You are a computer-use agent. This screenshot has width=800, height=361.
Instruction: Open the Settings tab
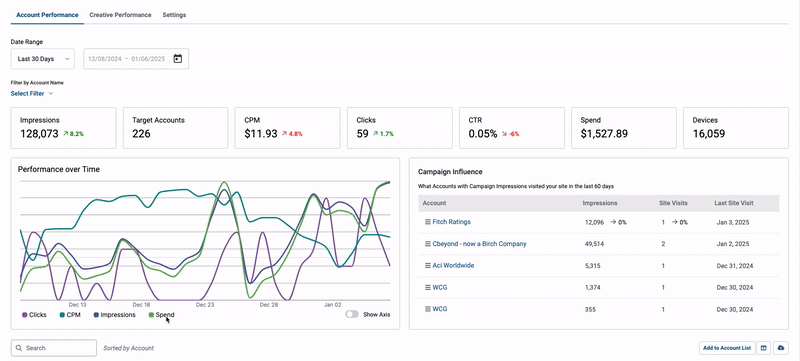pos(174,15)
